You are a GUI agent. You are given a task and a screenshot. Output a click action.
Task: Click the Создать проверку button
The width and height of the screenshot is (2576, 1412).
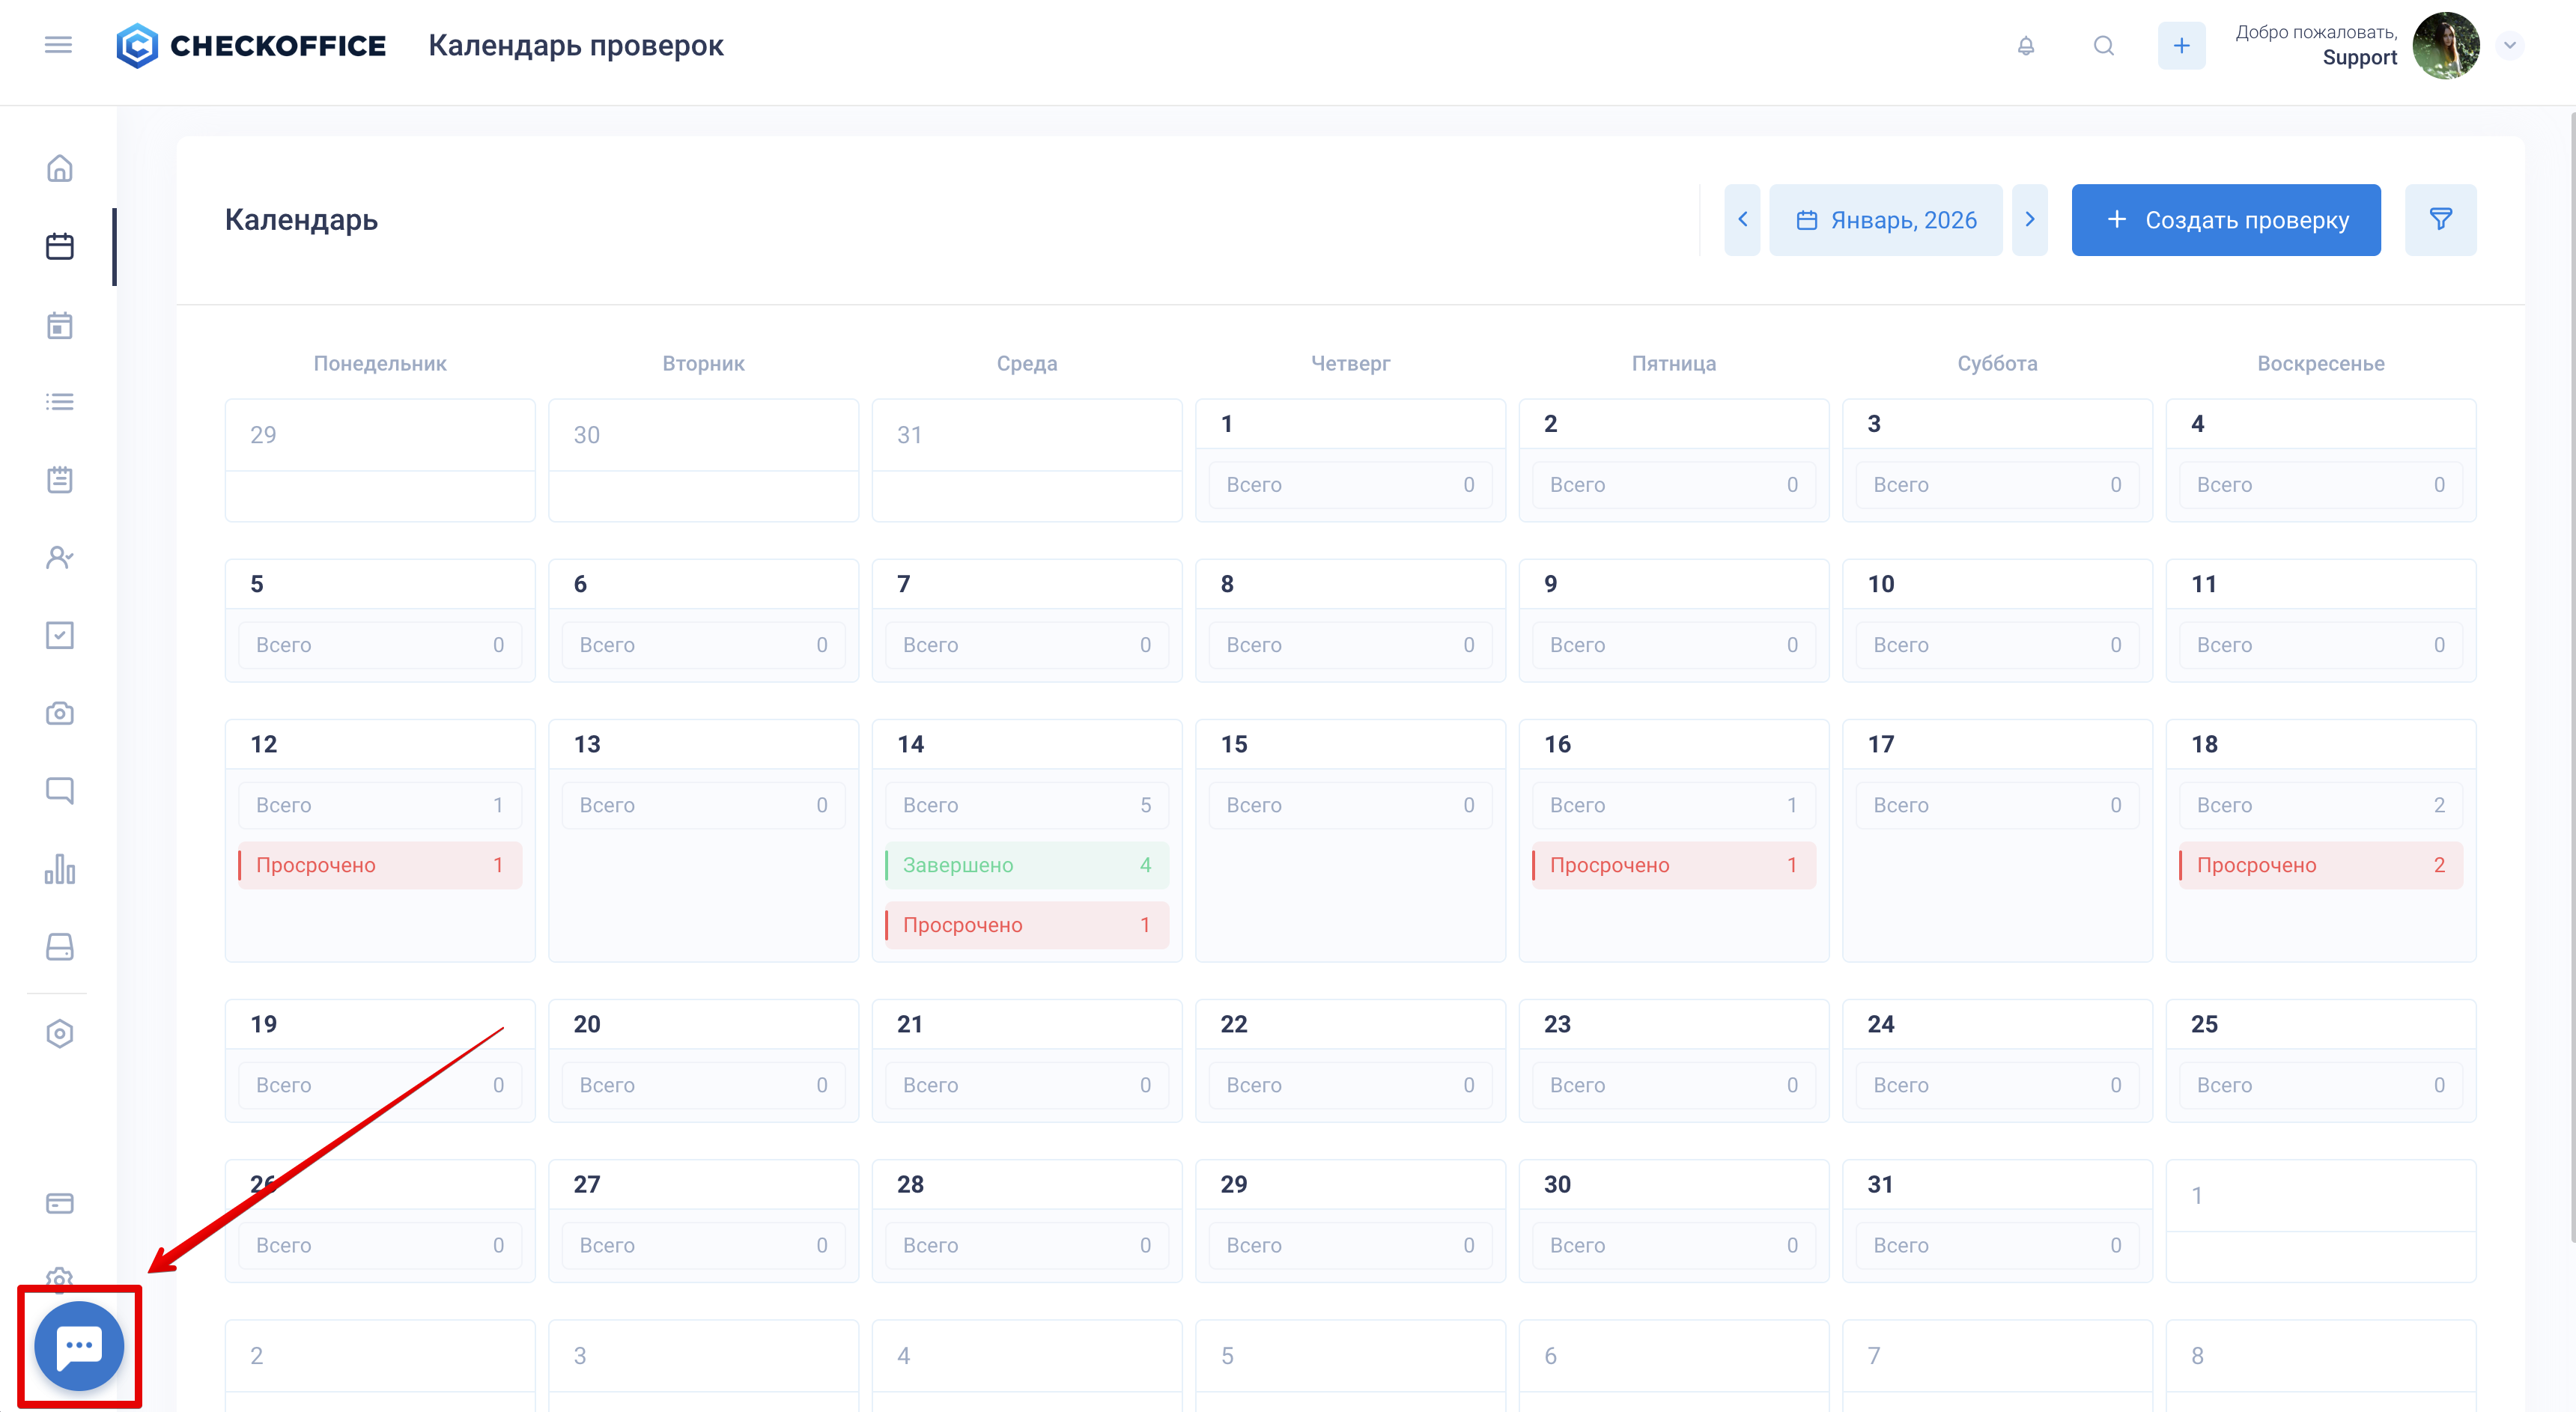coord(2226,220)
